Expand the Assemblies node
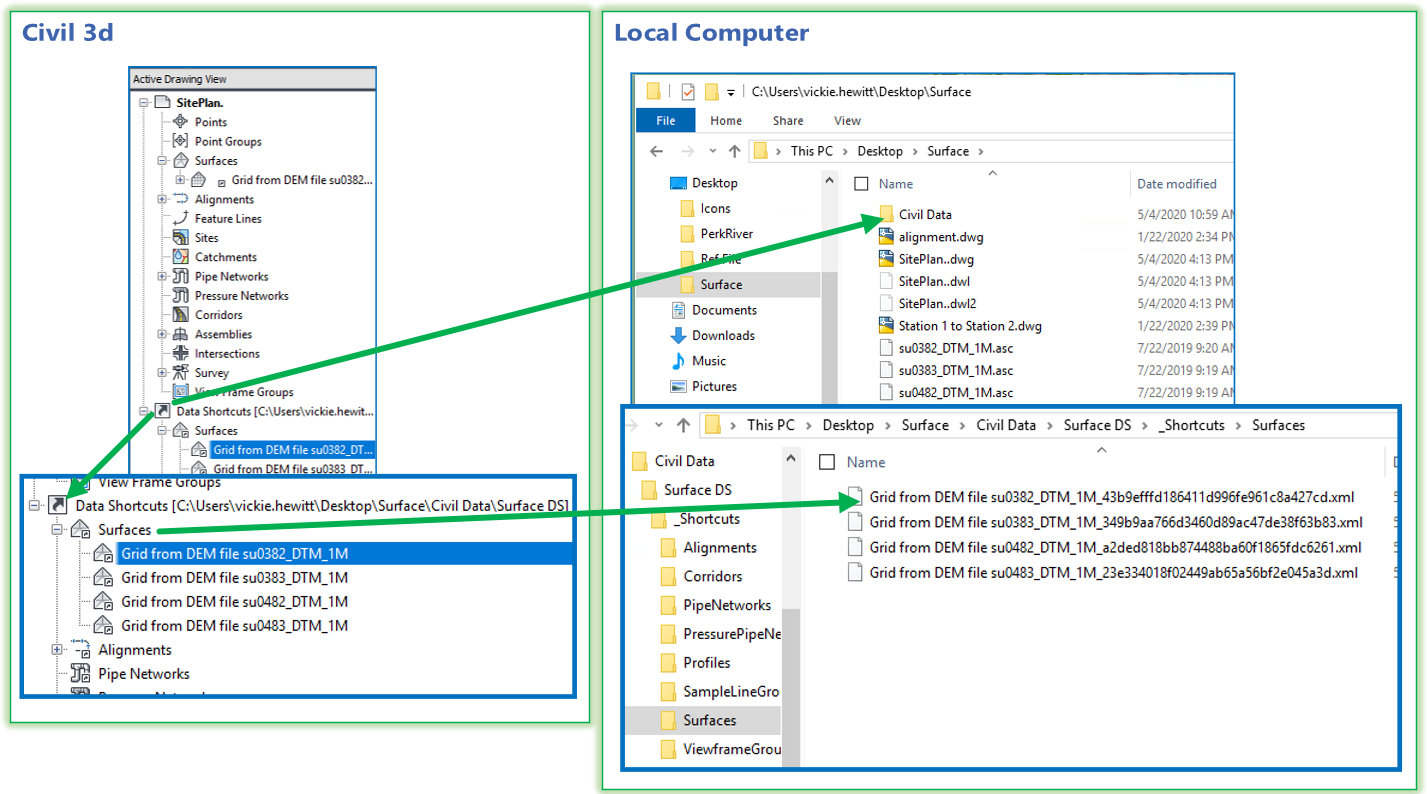 coord(163,334)
